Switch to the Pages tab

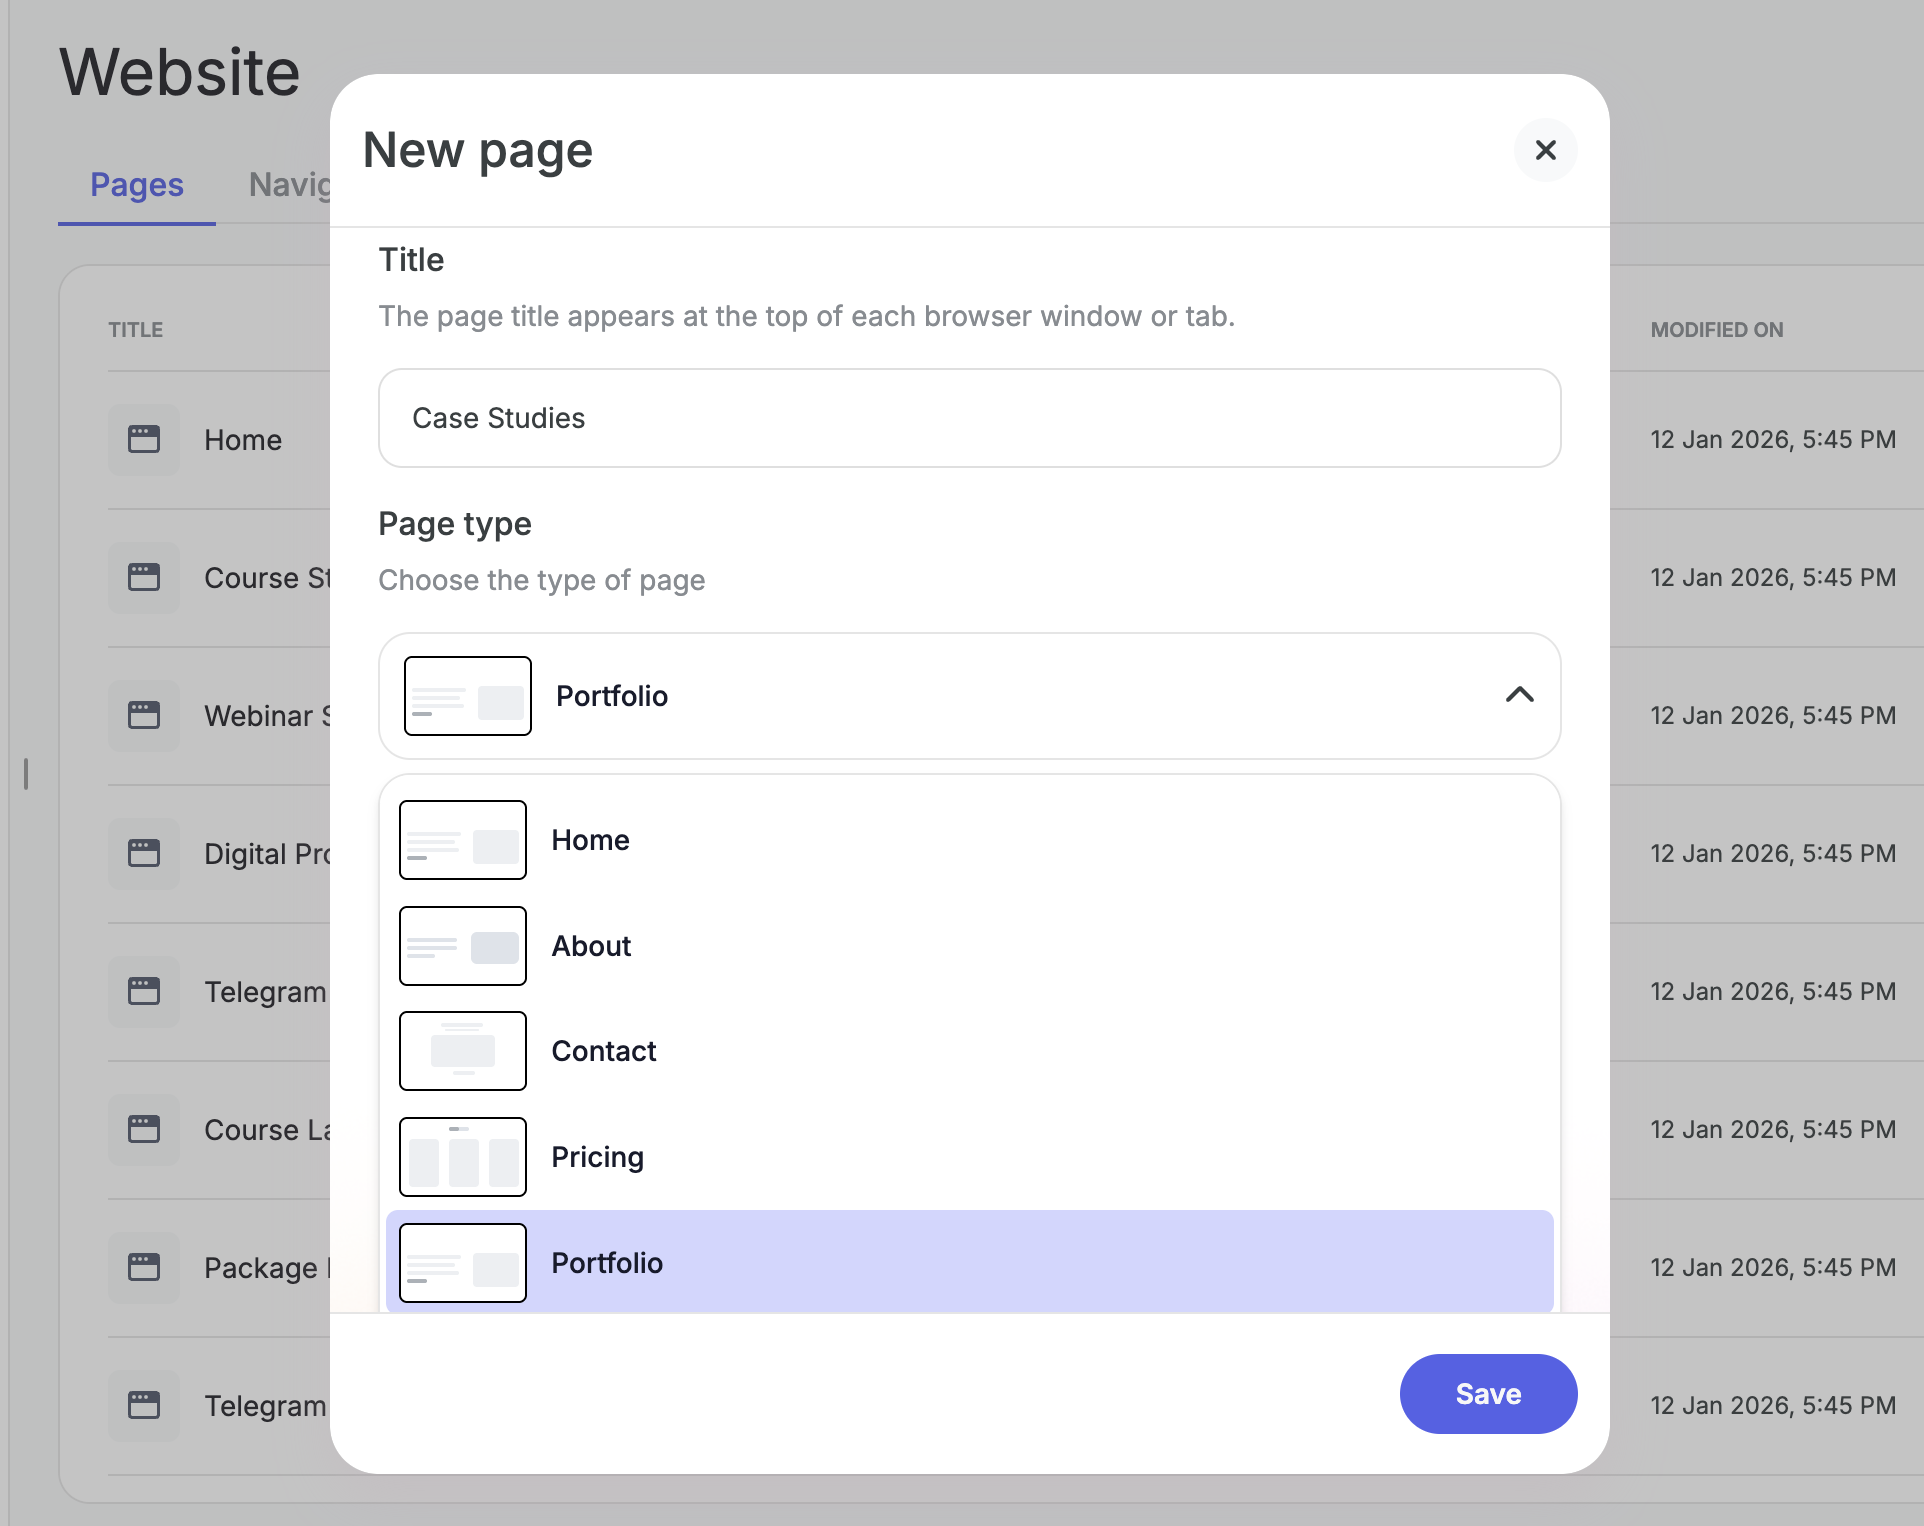(x=137, y=185)
